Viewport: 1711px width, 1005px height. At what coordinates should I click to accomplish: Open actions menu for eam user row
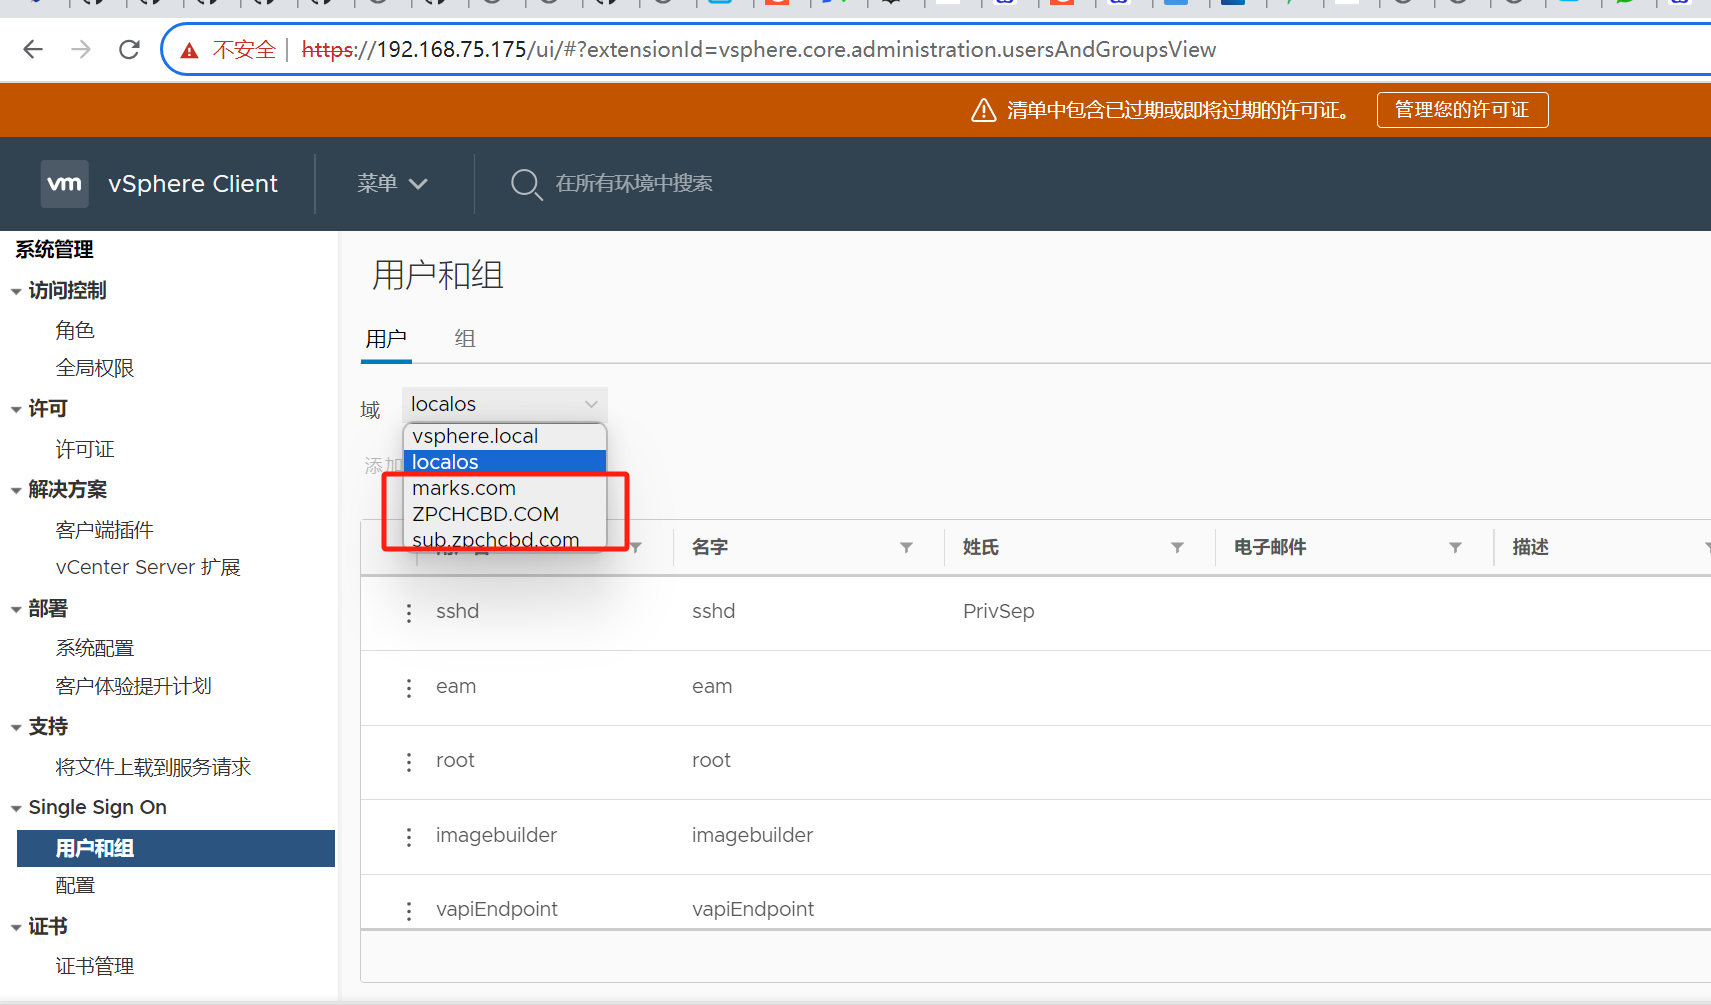(409, 688)
